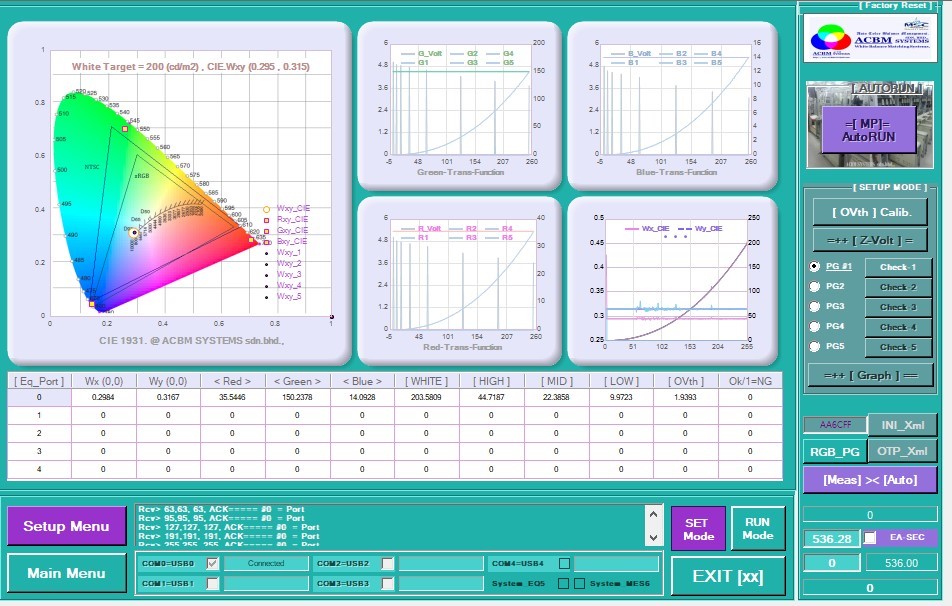
Task: Open the [ Graph ] button
Action: pos(871,375)
